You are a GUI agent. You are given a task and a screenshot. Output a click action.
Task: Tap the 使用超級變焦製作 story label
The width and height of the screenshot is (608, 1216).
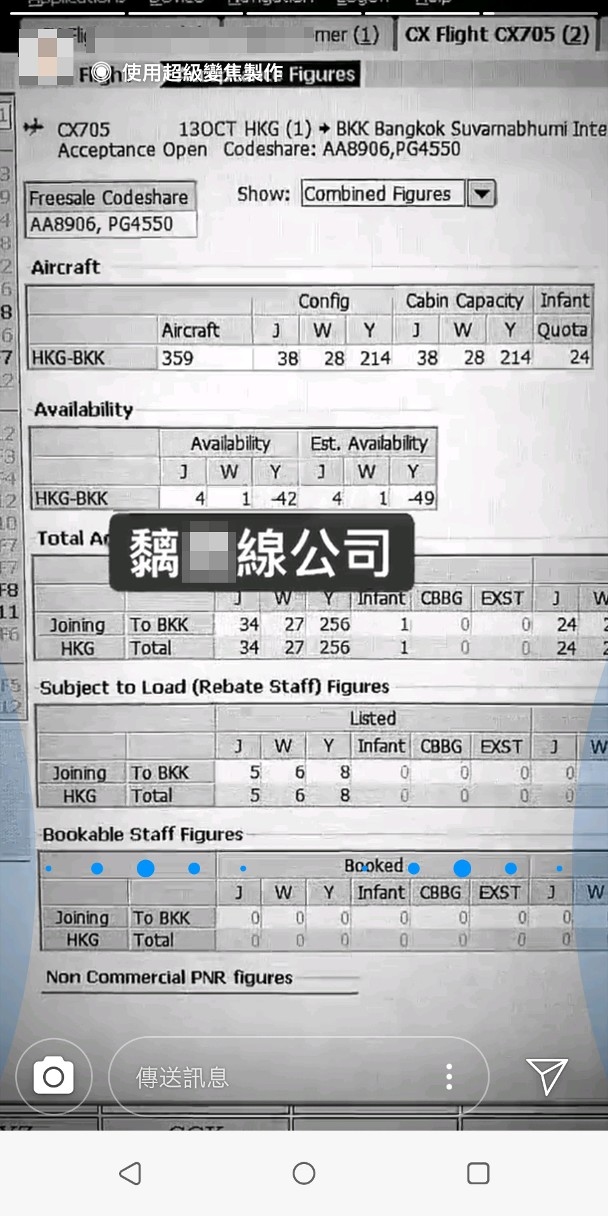point(200,72)
